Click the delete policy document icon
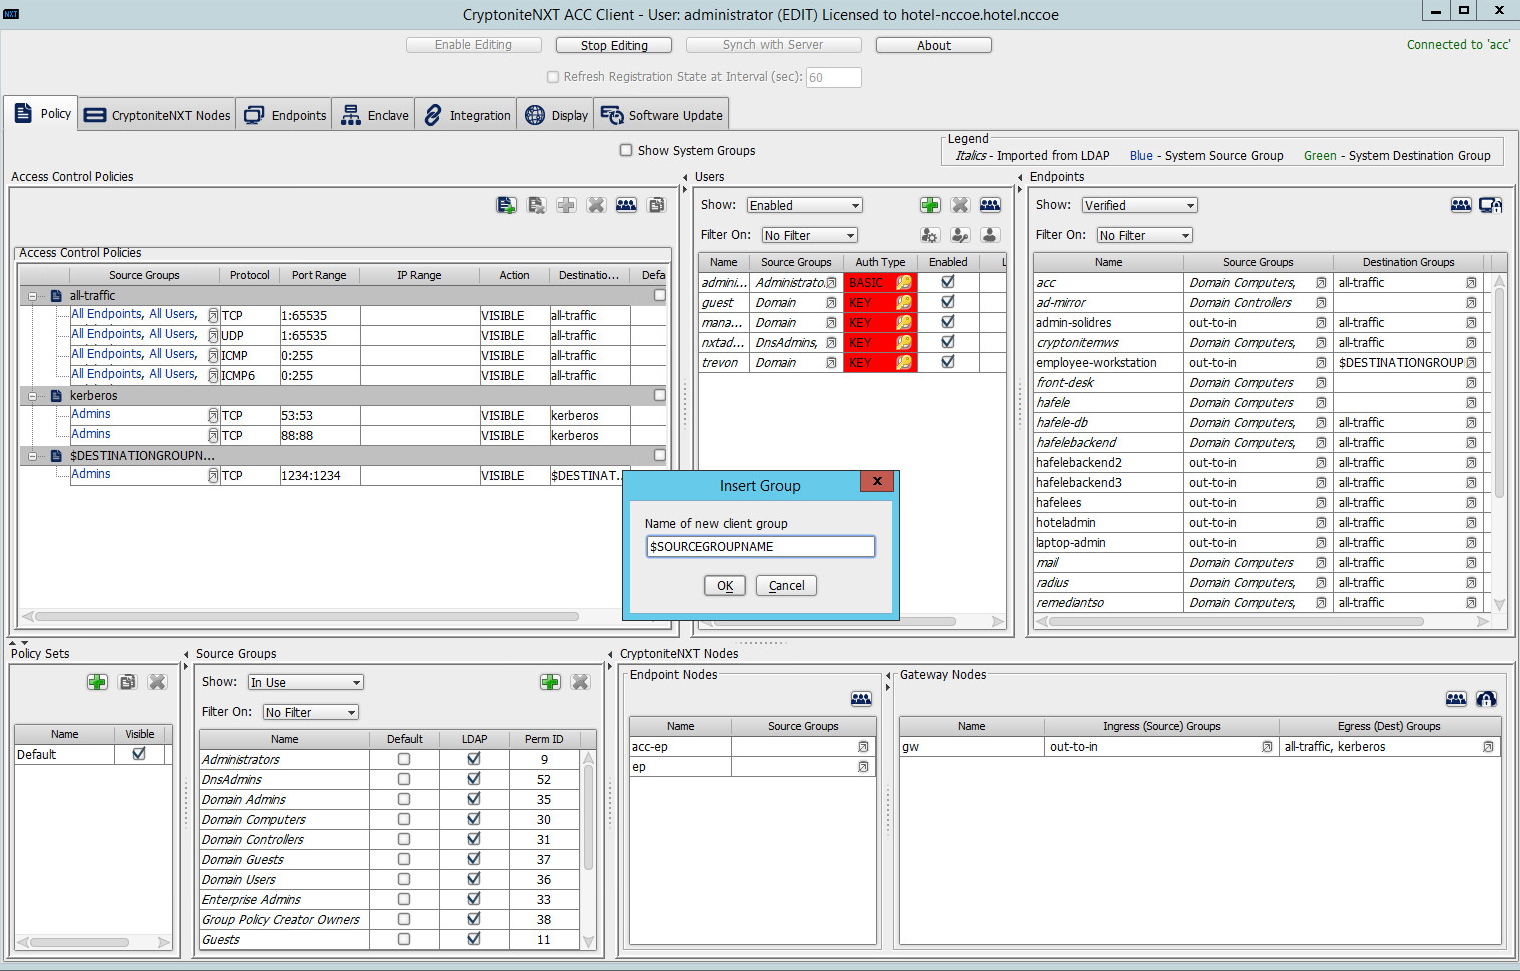1520x971 pixels. click(537, 205)
